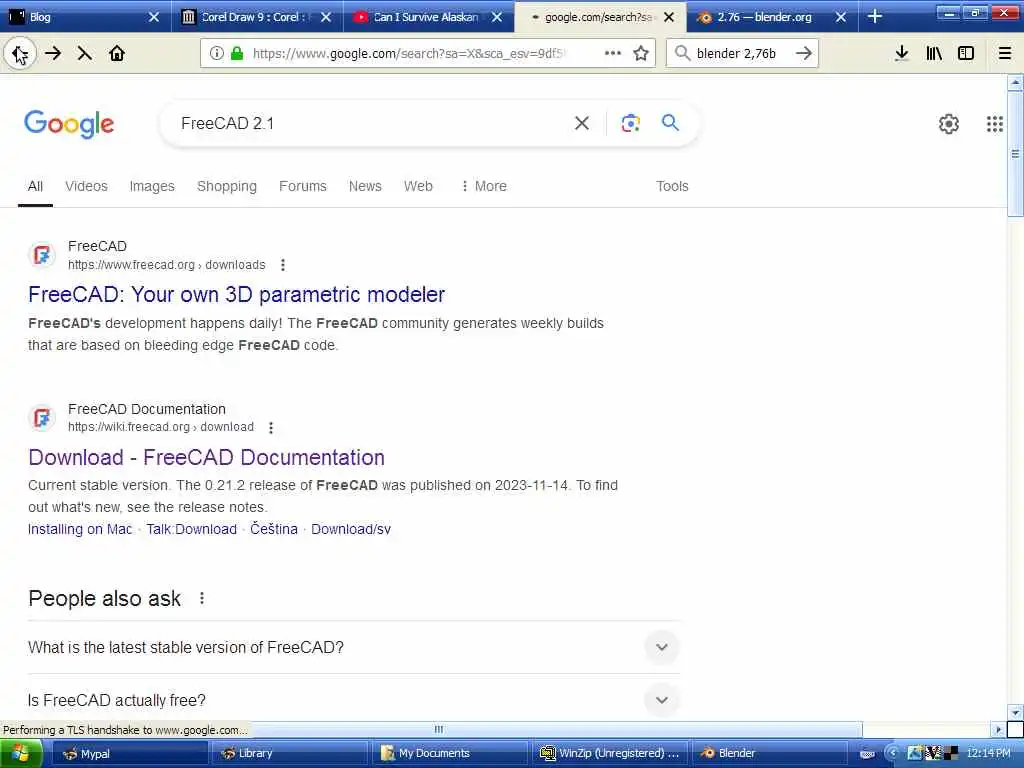Switch to Mypal in the taskbar
This screenshot has width=1024, height=768.
click(130, 753)
